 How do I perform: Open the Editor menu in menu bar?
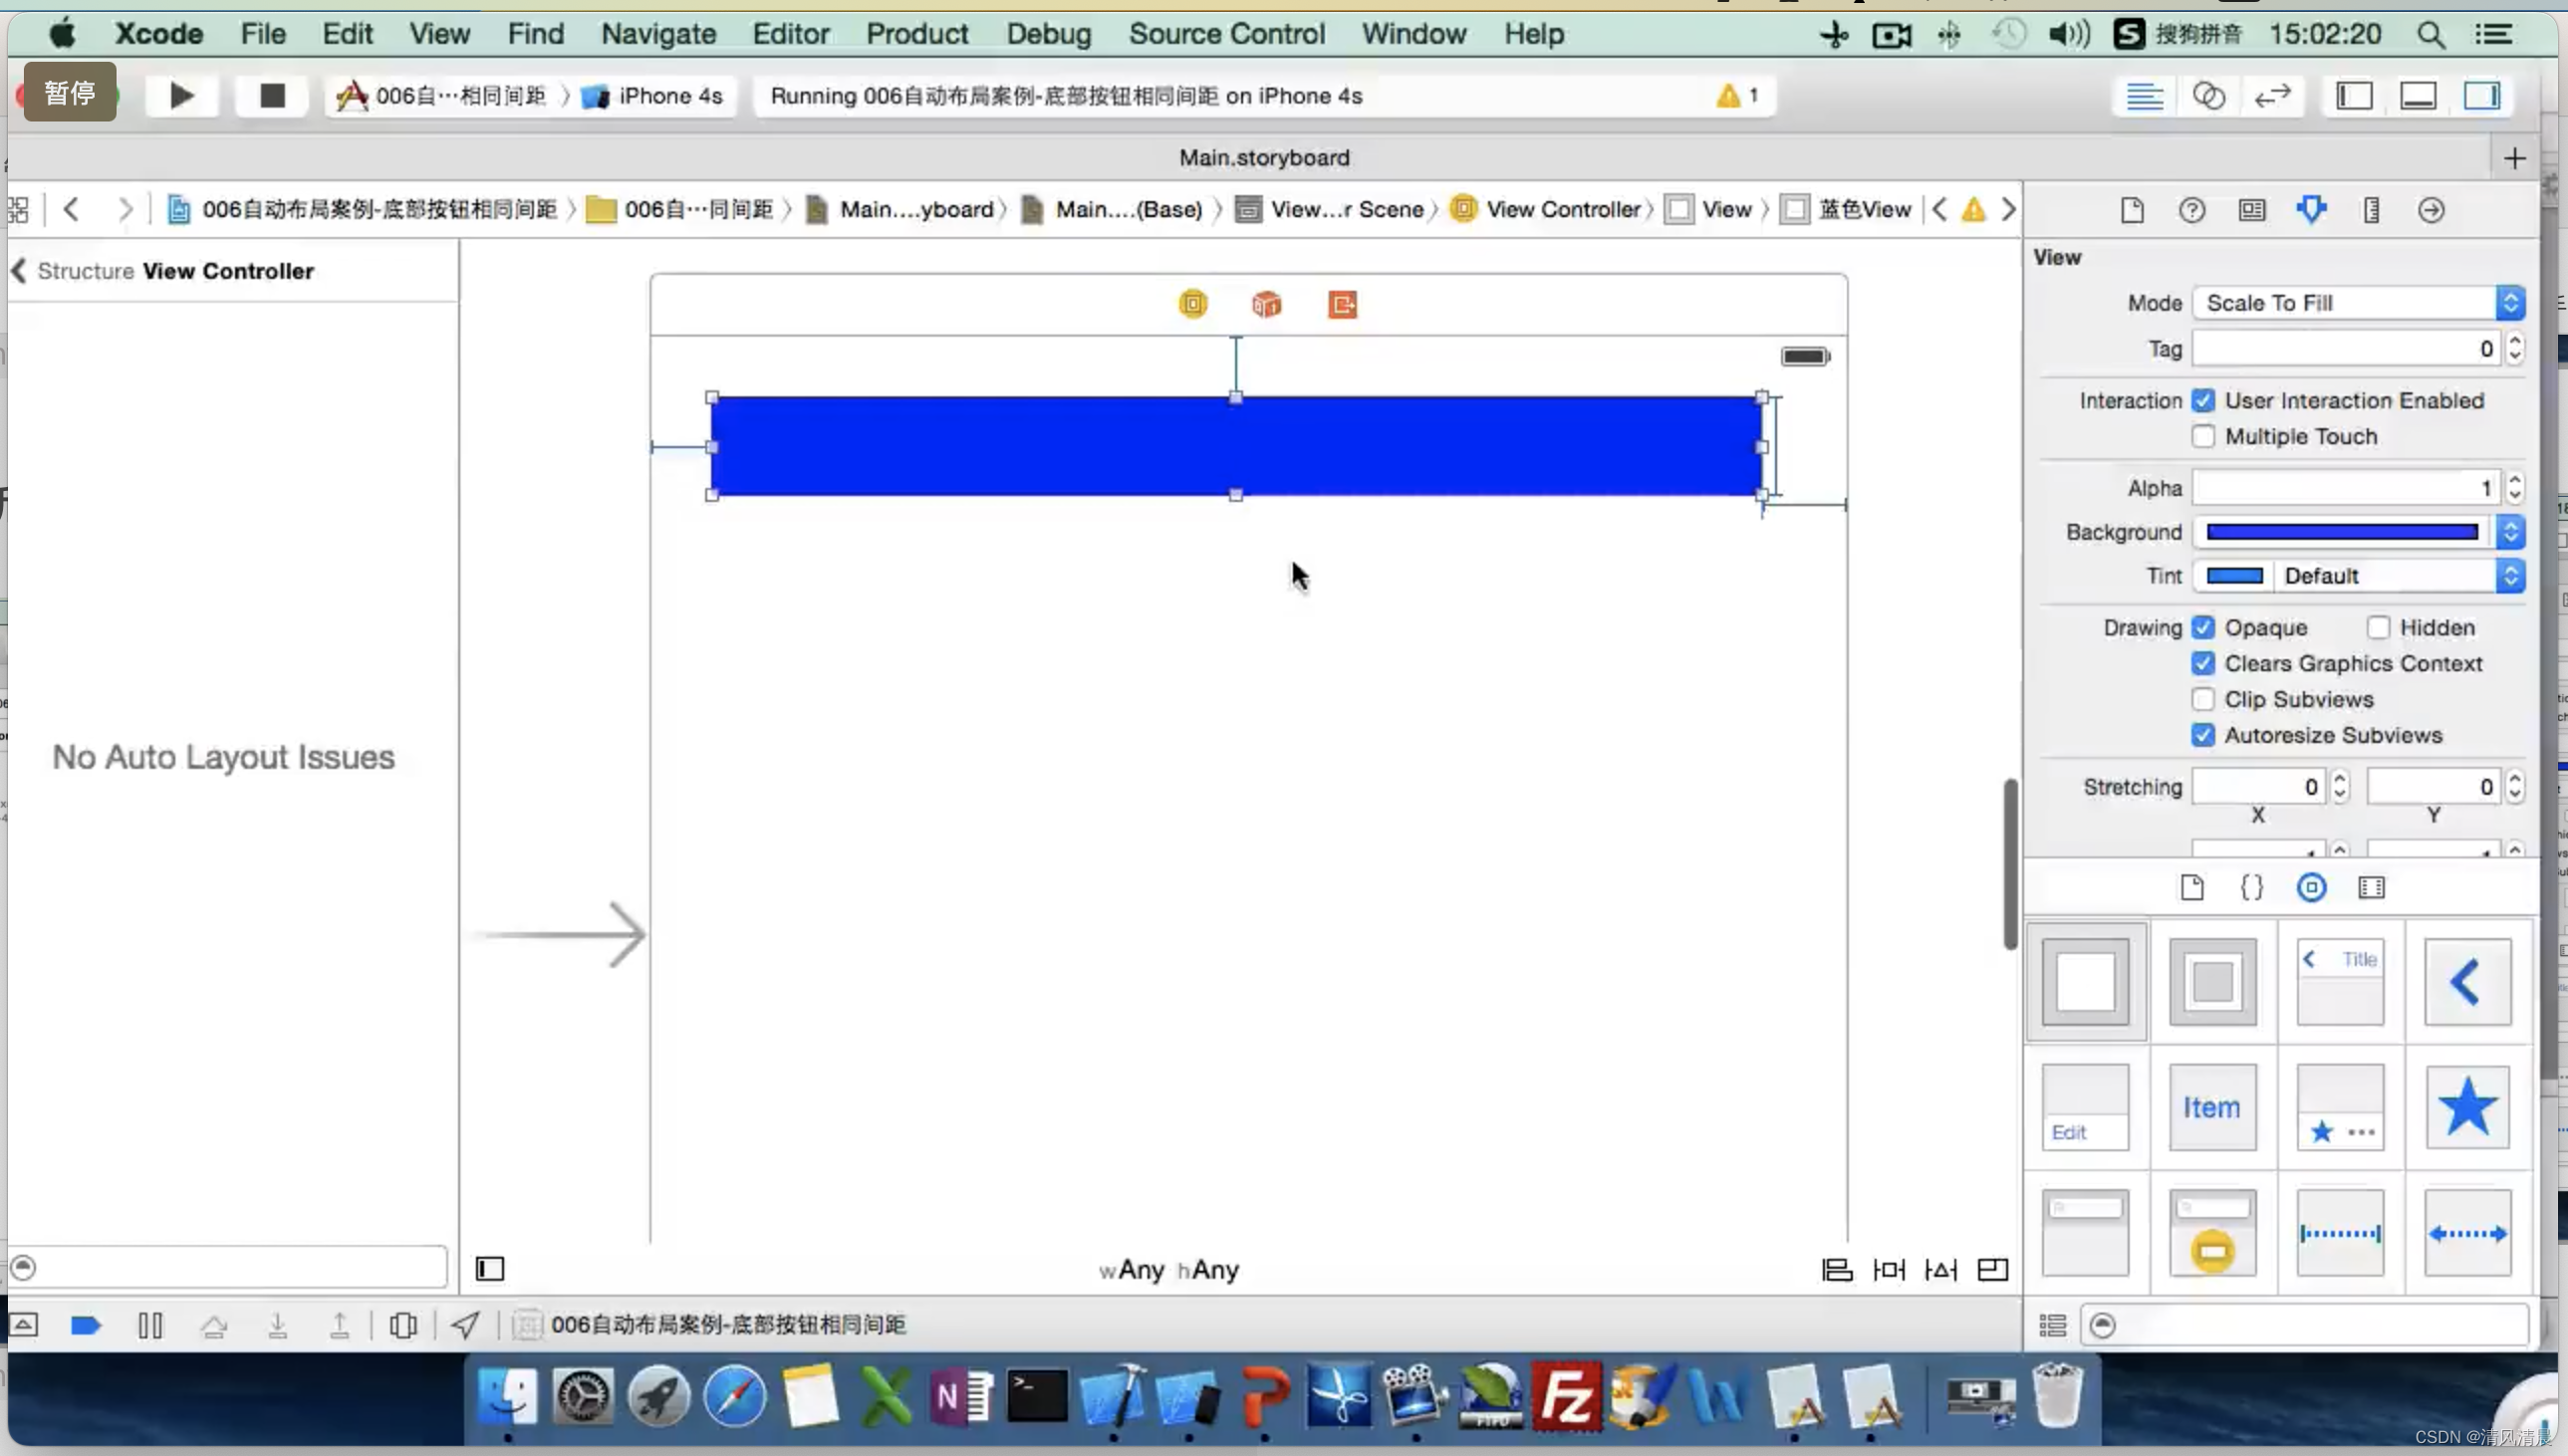pyautogui.click(x=788, y=34)
